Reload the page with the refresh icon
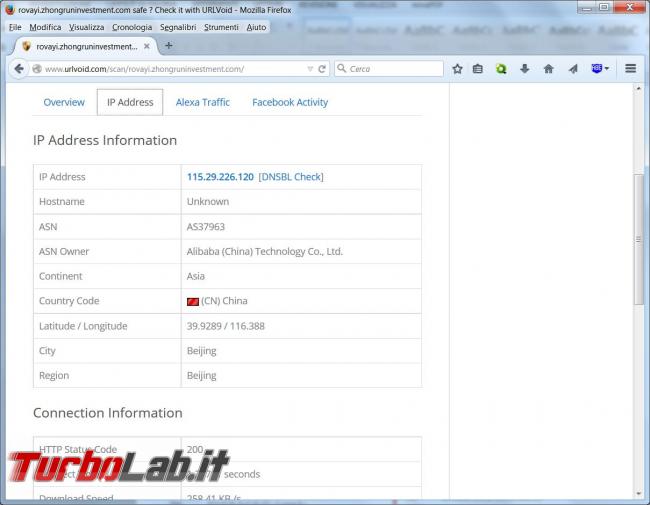This screenshot has height=505, width=650. pos(322,69)
